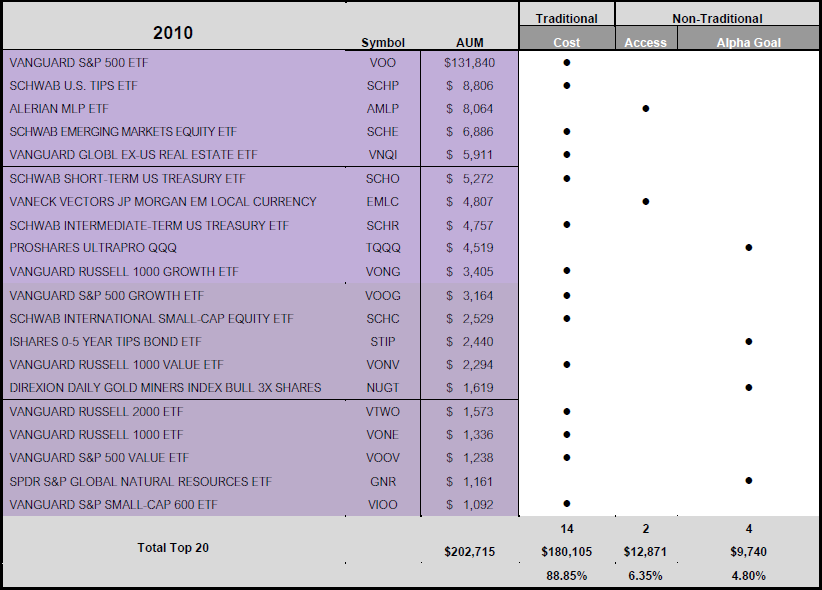Image resolution: width=822 pixels, height=590 pixels.
Task: Select "VANGUARD RUSSELL 1000 GROWTH ETF" name
Action: 124,272
